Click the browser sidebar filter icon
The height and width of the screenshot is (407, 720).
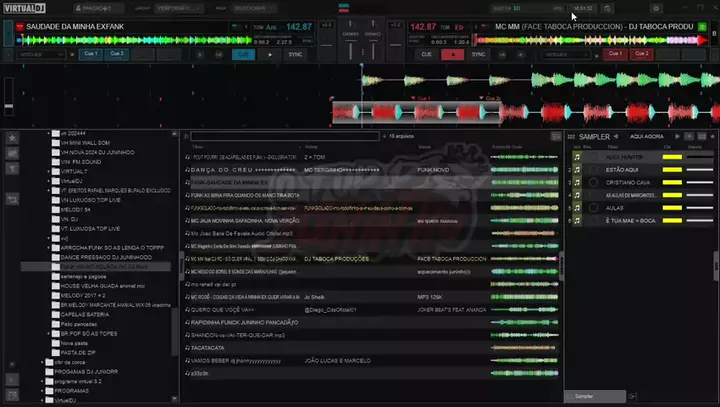point(12,169)
